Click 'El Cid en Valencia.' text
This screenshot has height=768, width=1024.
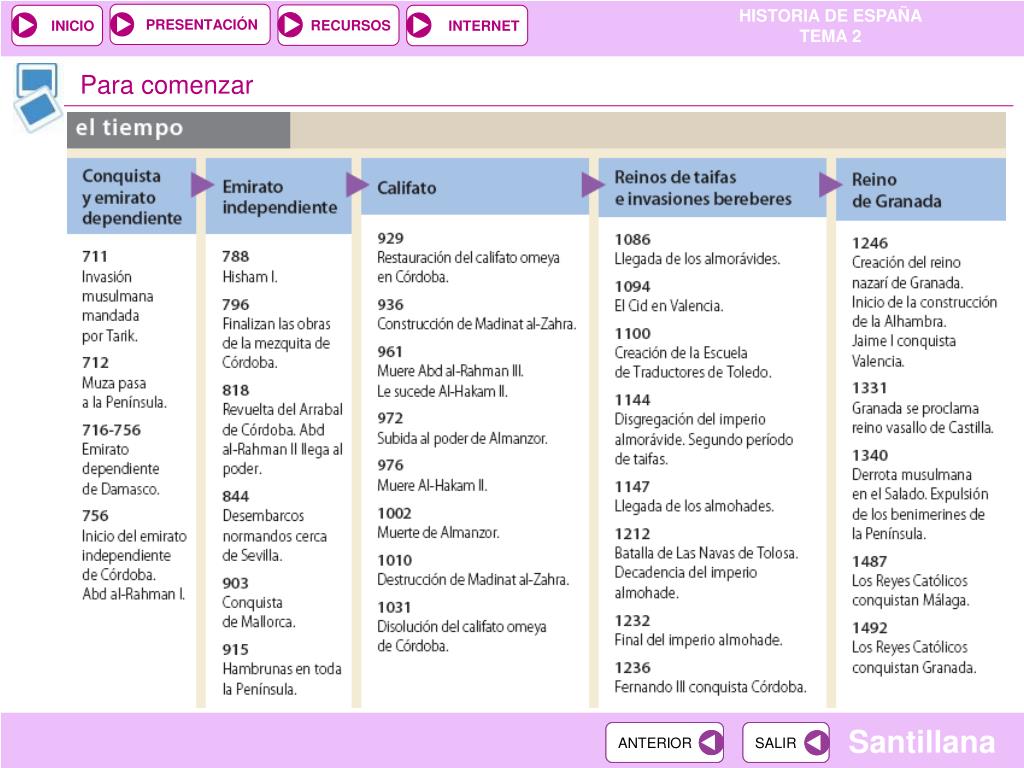coord(669,306)
